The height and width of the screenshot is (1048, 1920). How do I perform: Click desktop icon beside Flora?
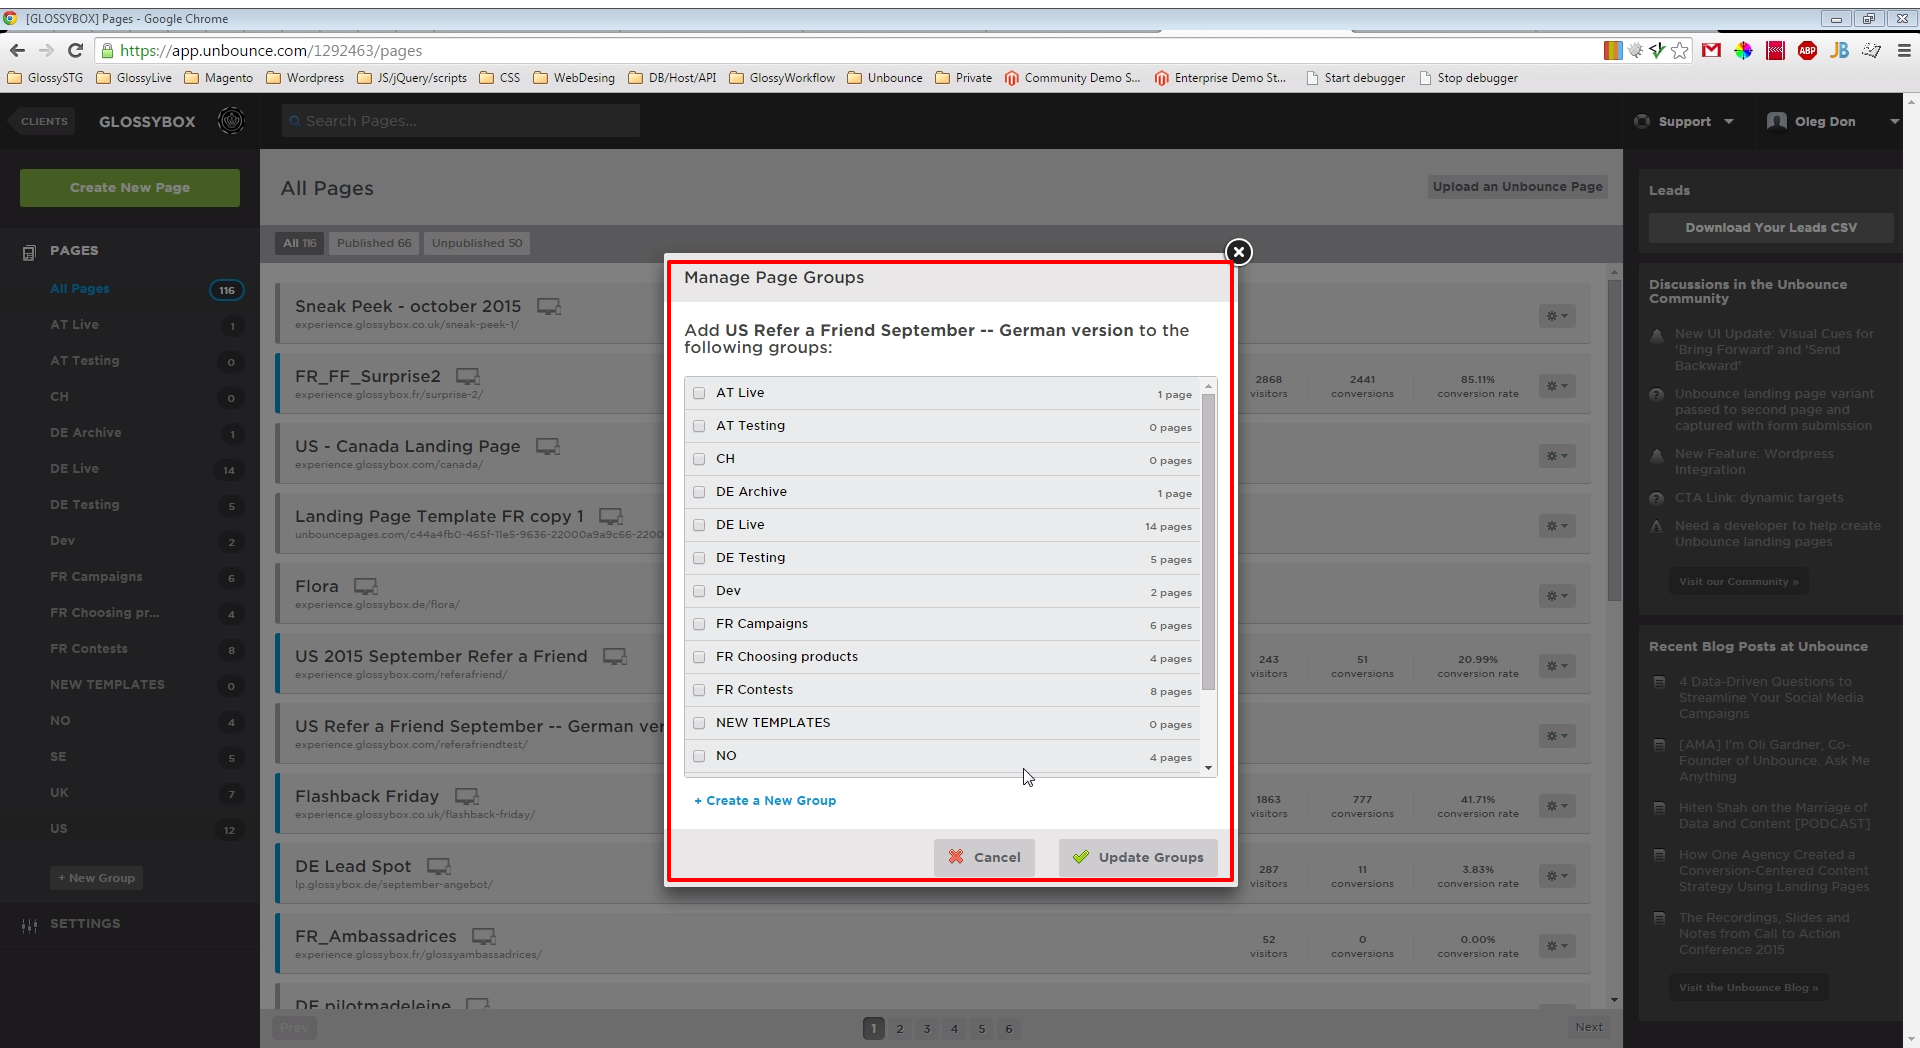[365, 586]
